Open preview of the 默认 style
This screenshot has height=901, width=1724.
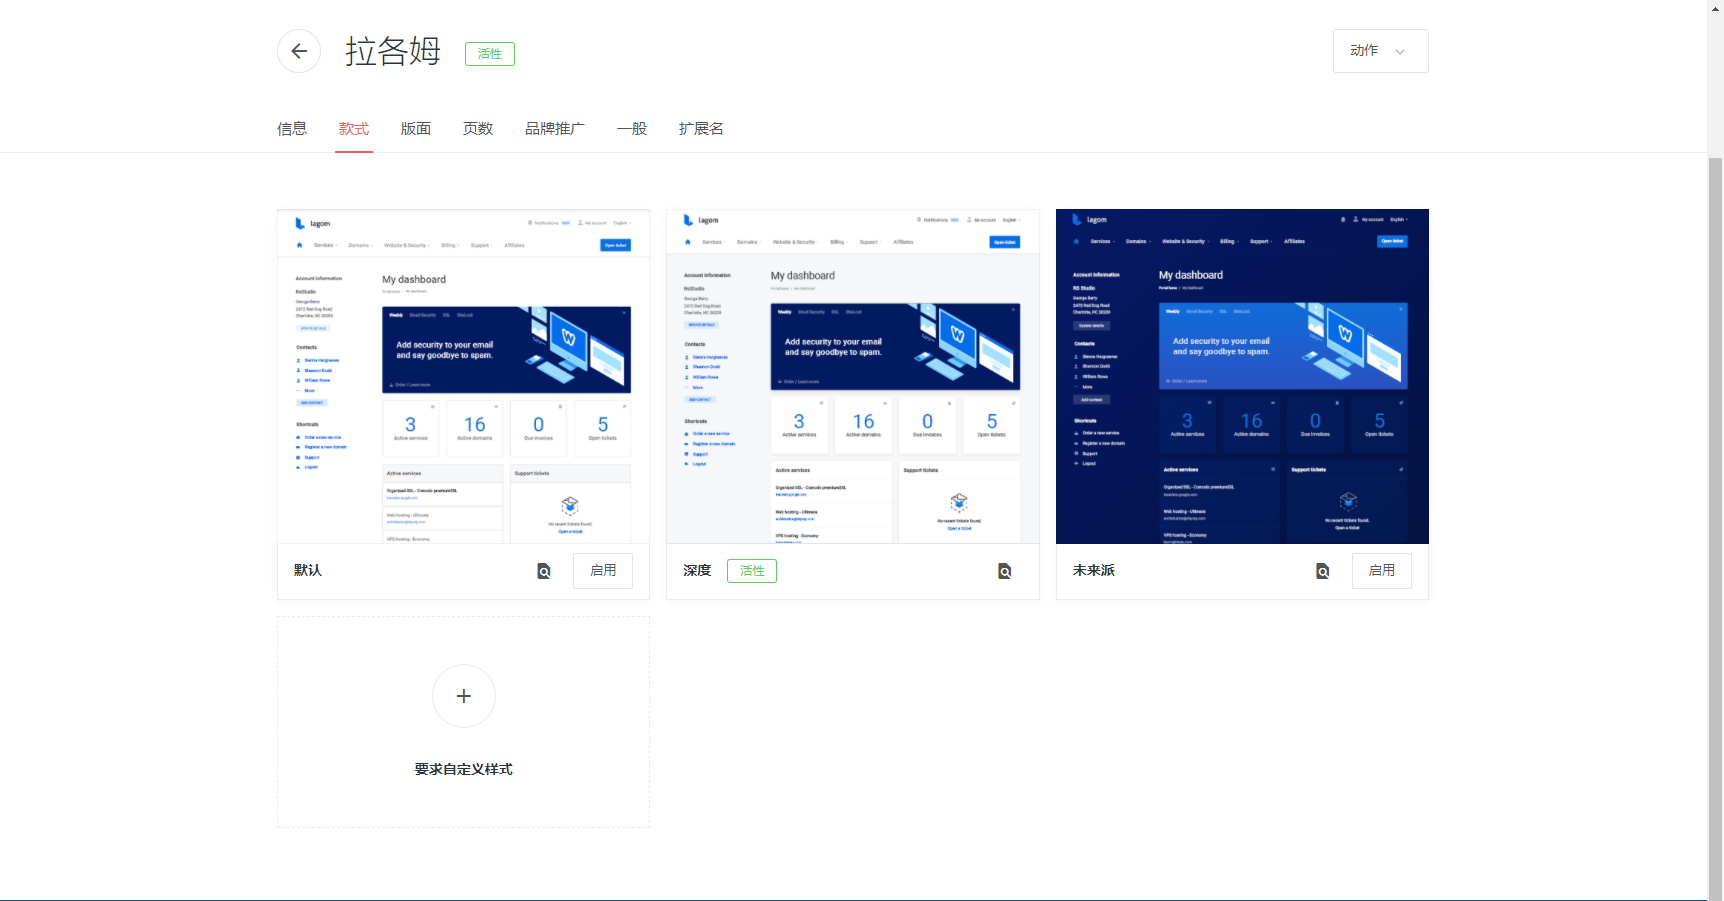(x=543, y=570)
